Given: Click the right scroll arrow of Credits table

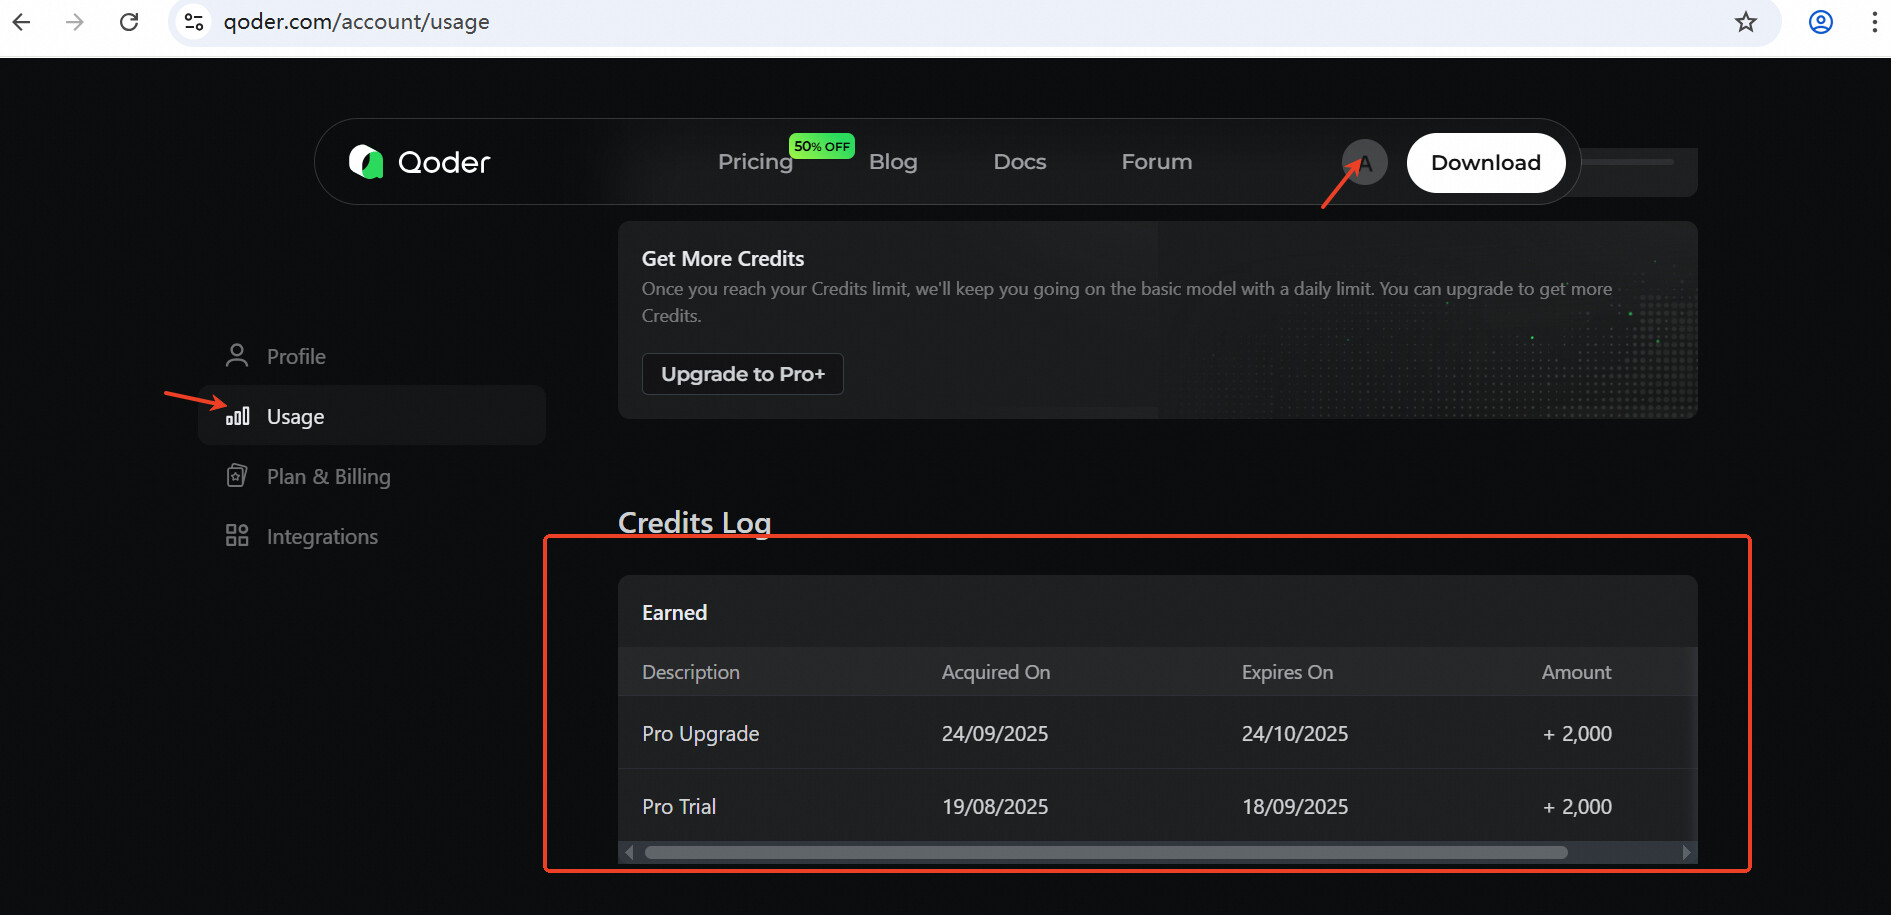Looking at the screenshot, I should tap(1686, 853).
